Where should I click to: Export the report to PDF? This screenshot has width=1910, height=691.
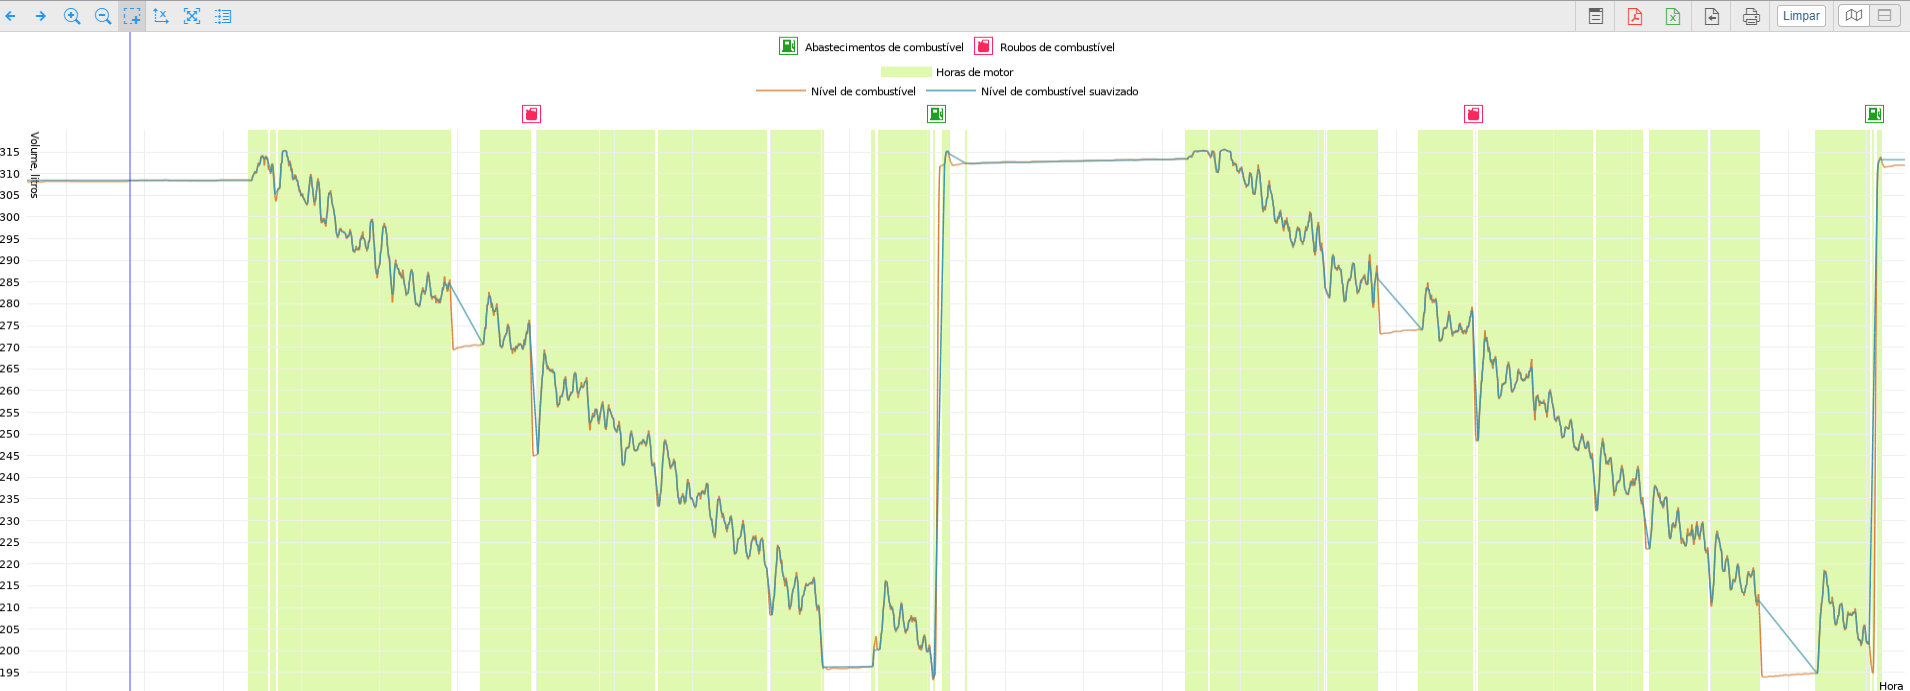pos(1635,16)
